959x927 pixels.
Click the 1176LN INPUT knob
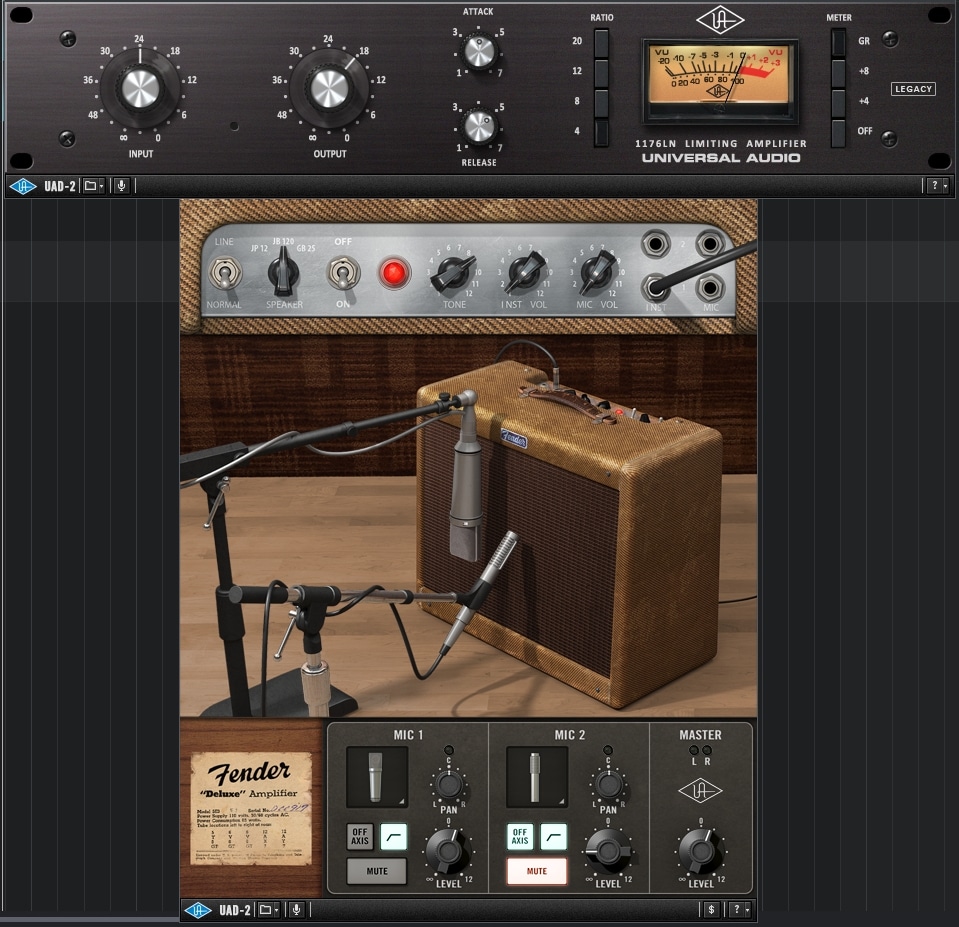click(140, 89)
